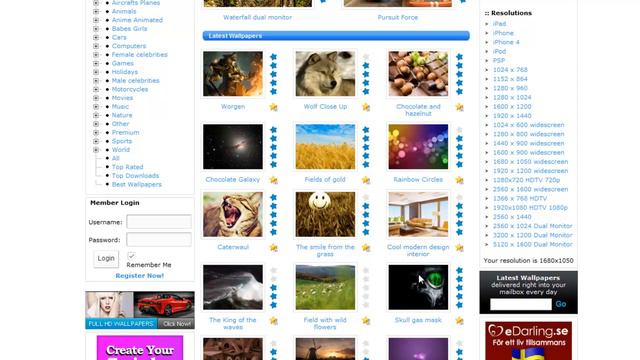Rate Worgen with the top blue star

click(273, 57)
